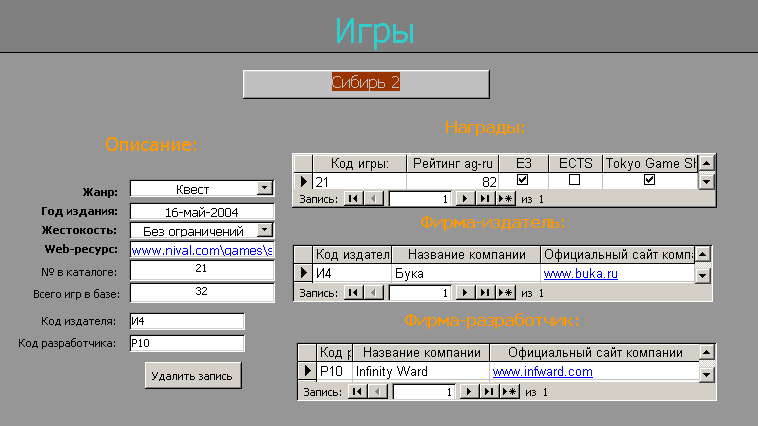Add new record in Фирма-издатель navigator

(x=506, y=293)
